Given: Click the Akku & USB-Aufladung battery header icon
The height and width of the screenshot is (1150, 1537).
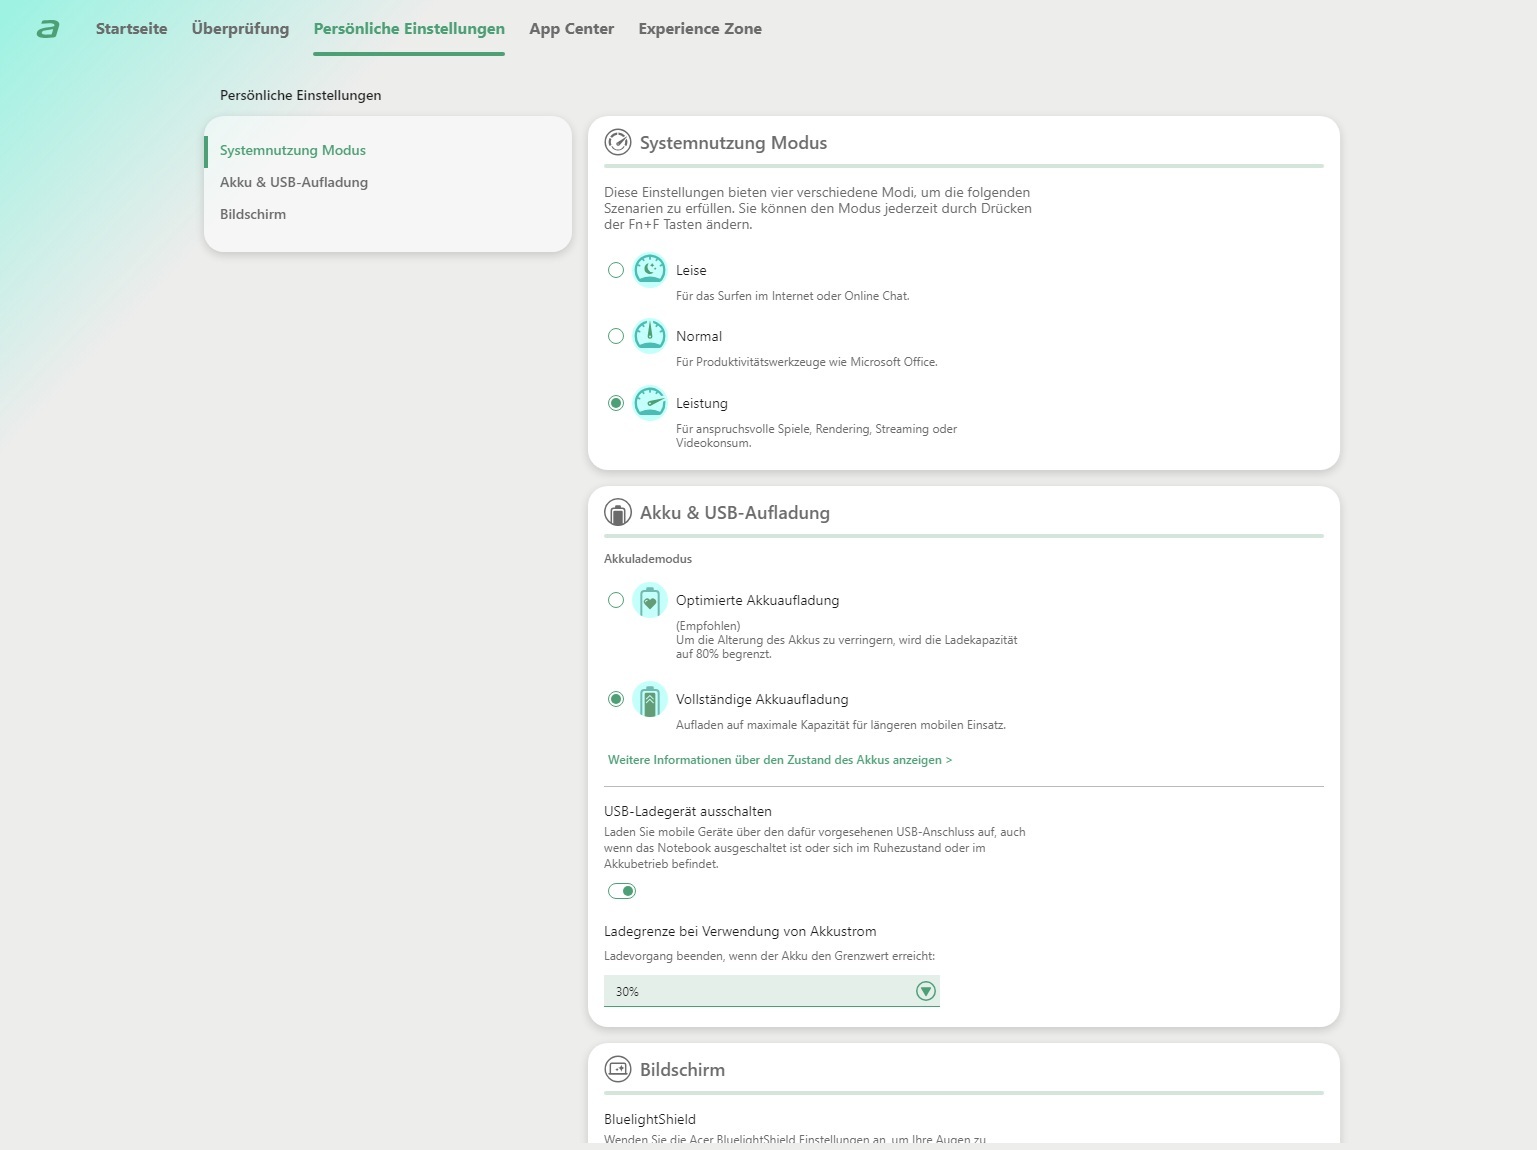Looking at the screenshot, I should point(618,513).
